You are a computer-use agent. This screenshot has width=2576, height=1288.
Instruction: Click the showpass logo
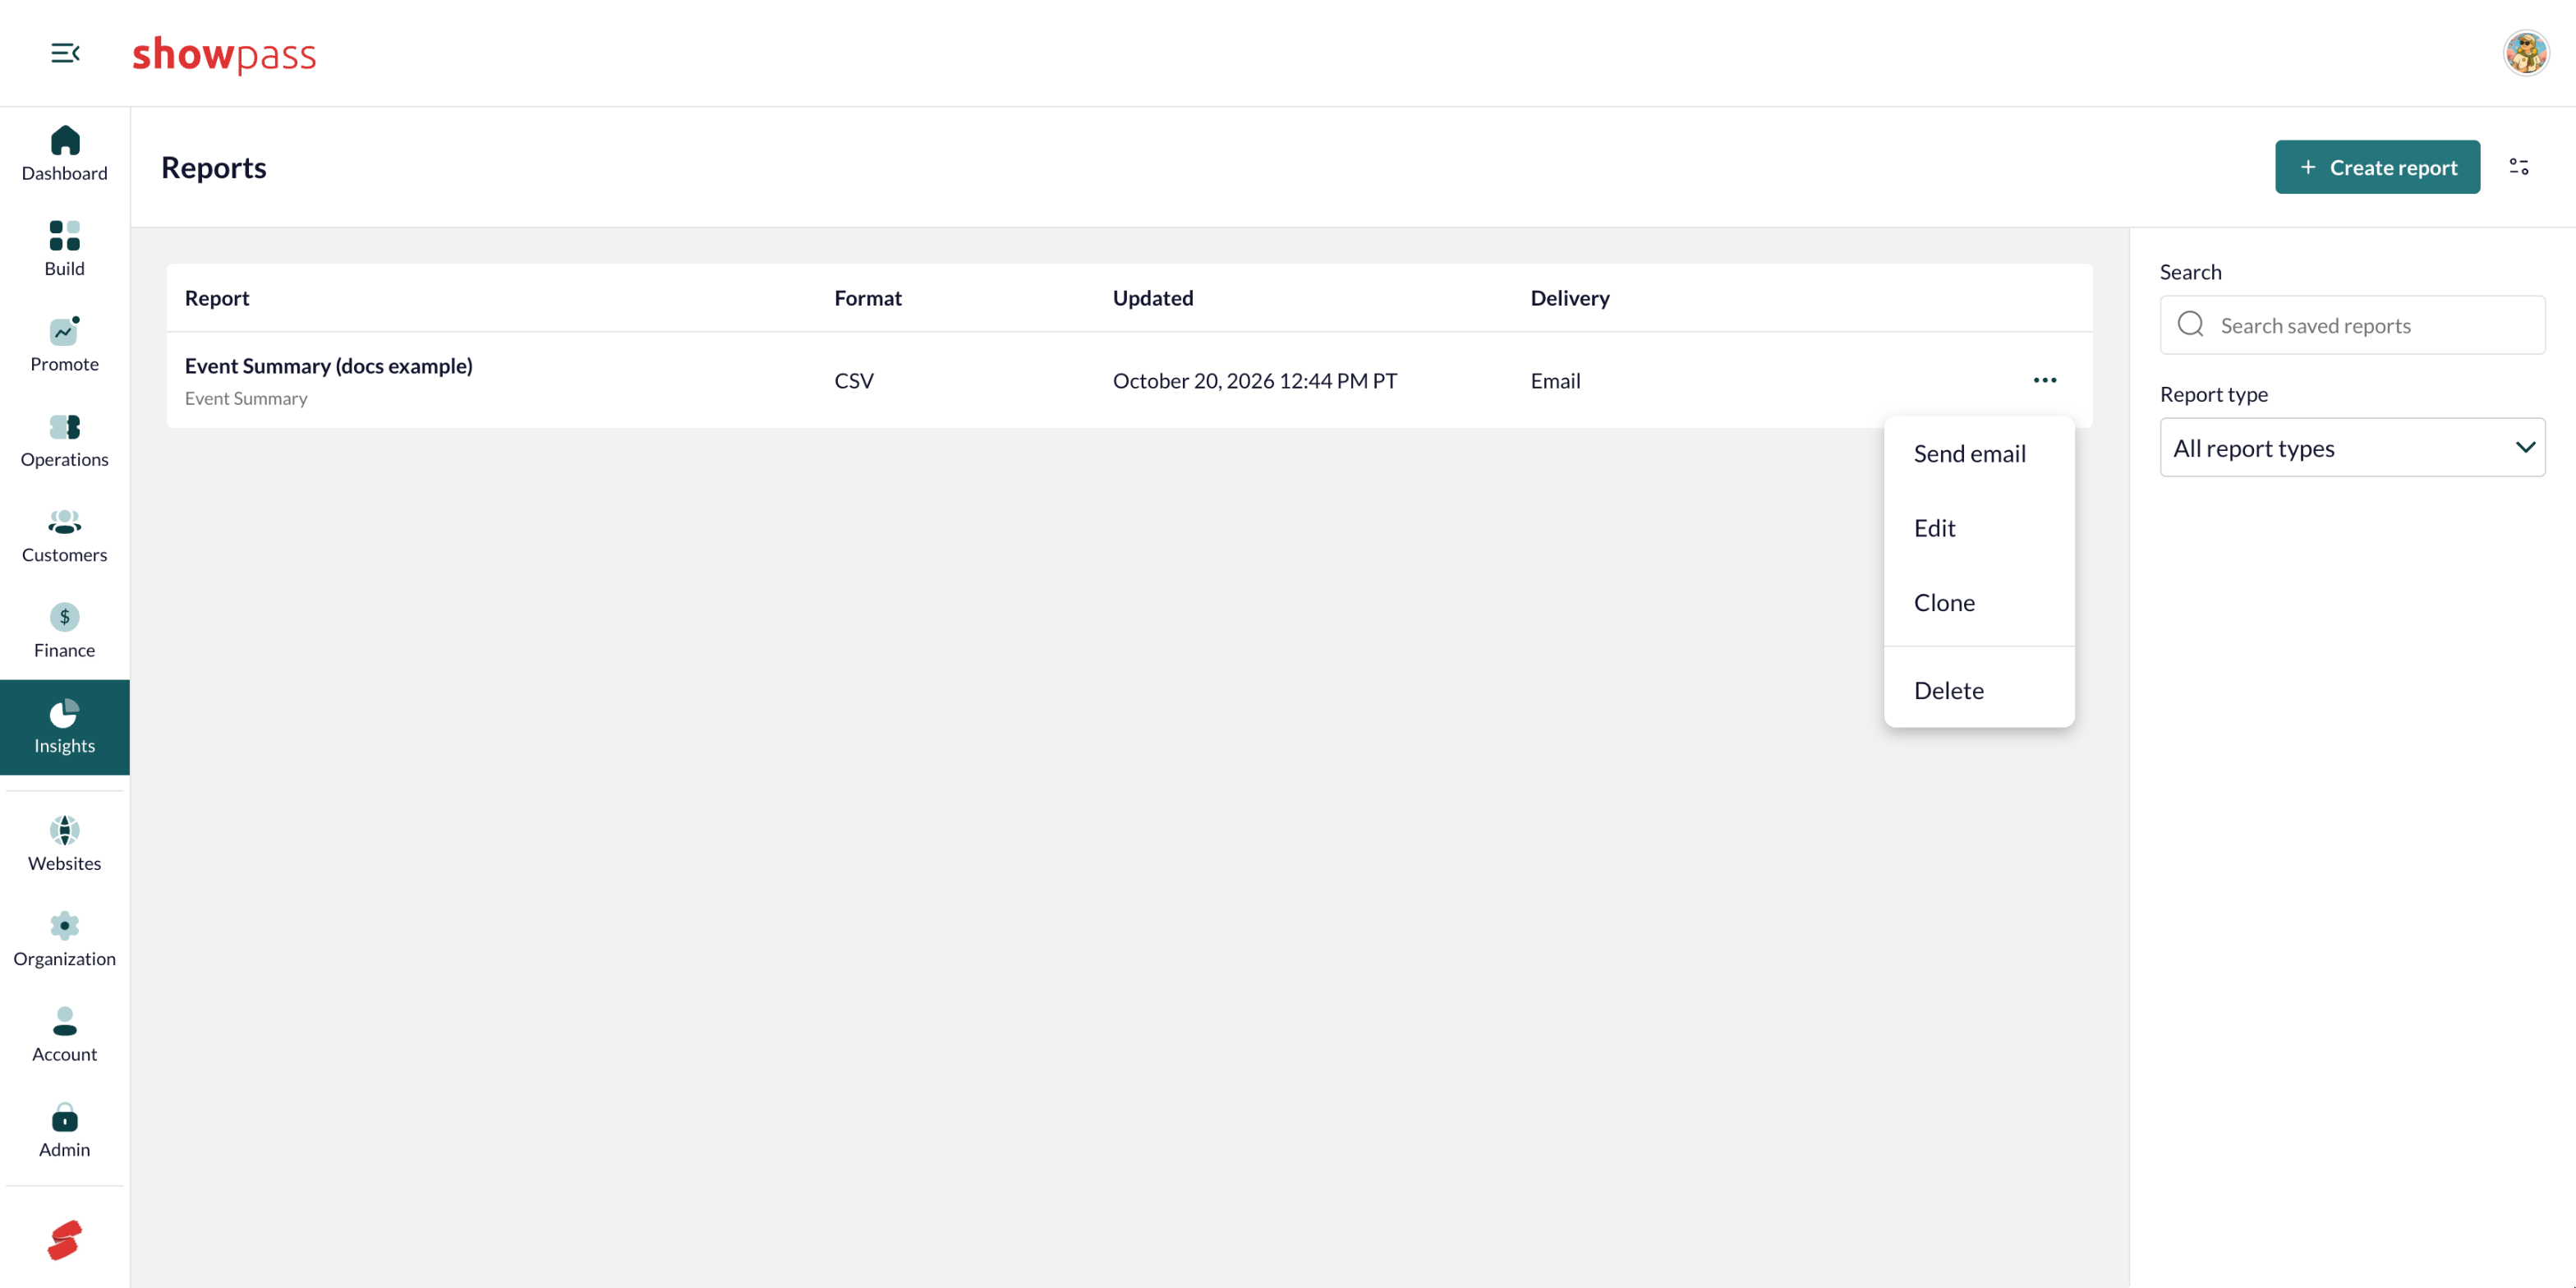(224, 54)
